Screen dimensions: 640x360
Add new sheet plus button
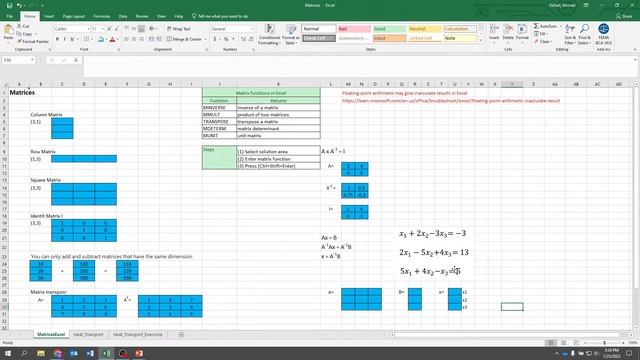(181, 334)
